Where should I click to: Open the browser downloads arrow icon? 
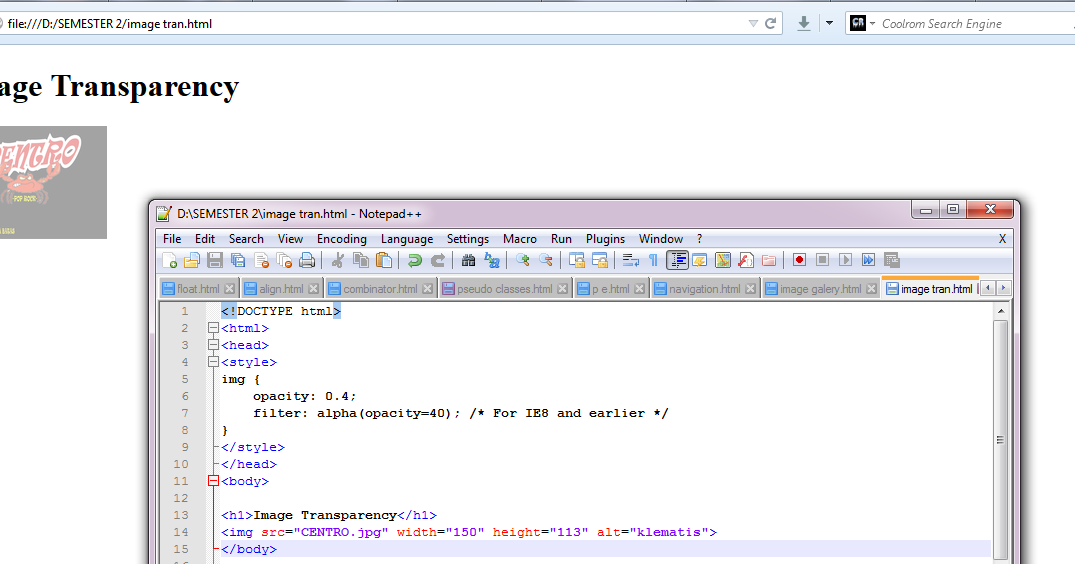click(804, 23)
